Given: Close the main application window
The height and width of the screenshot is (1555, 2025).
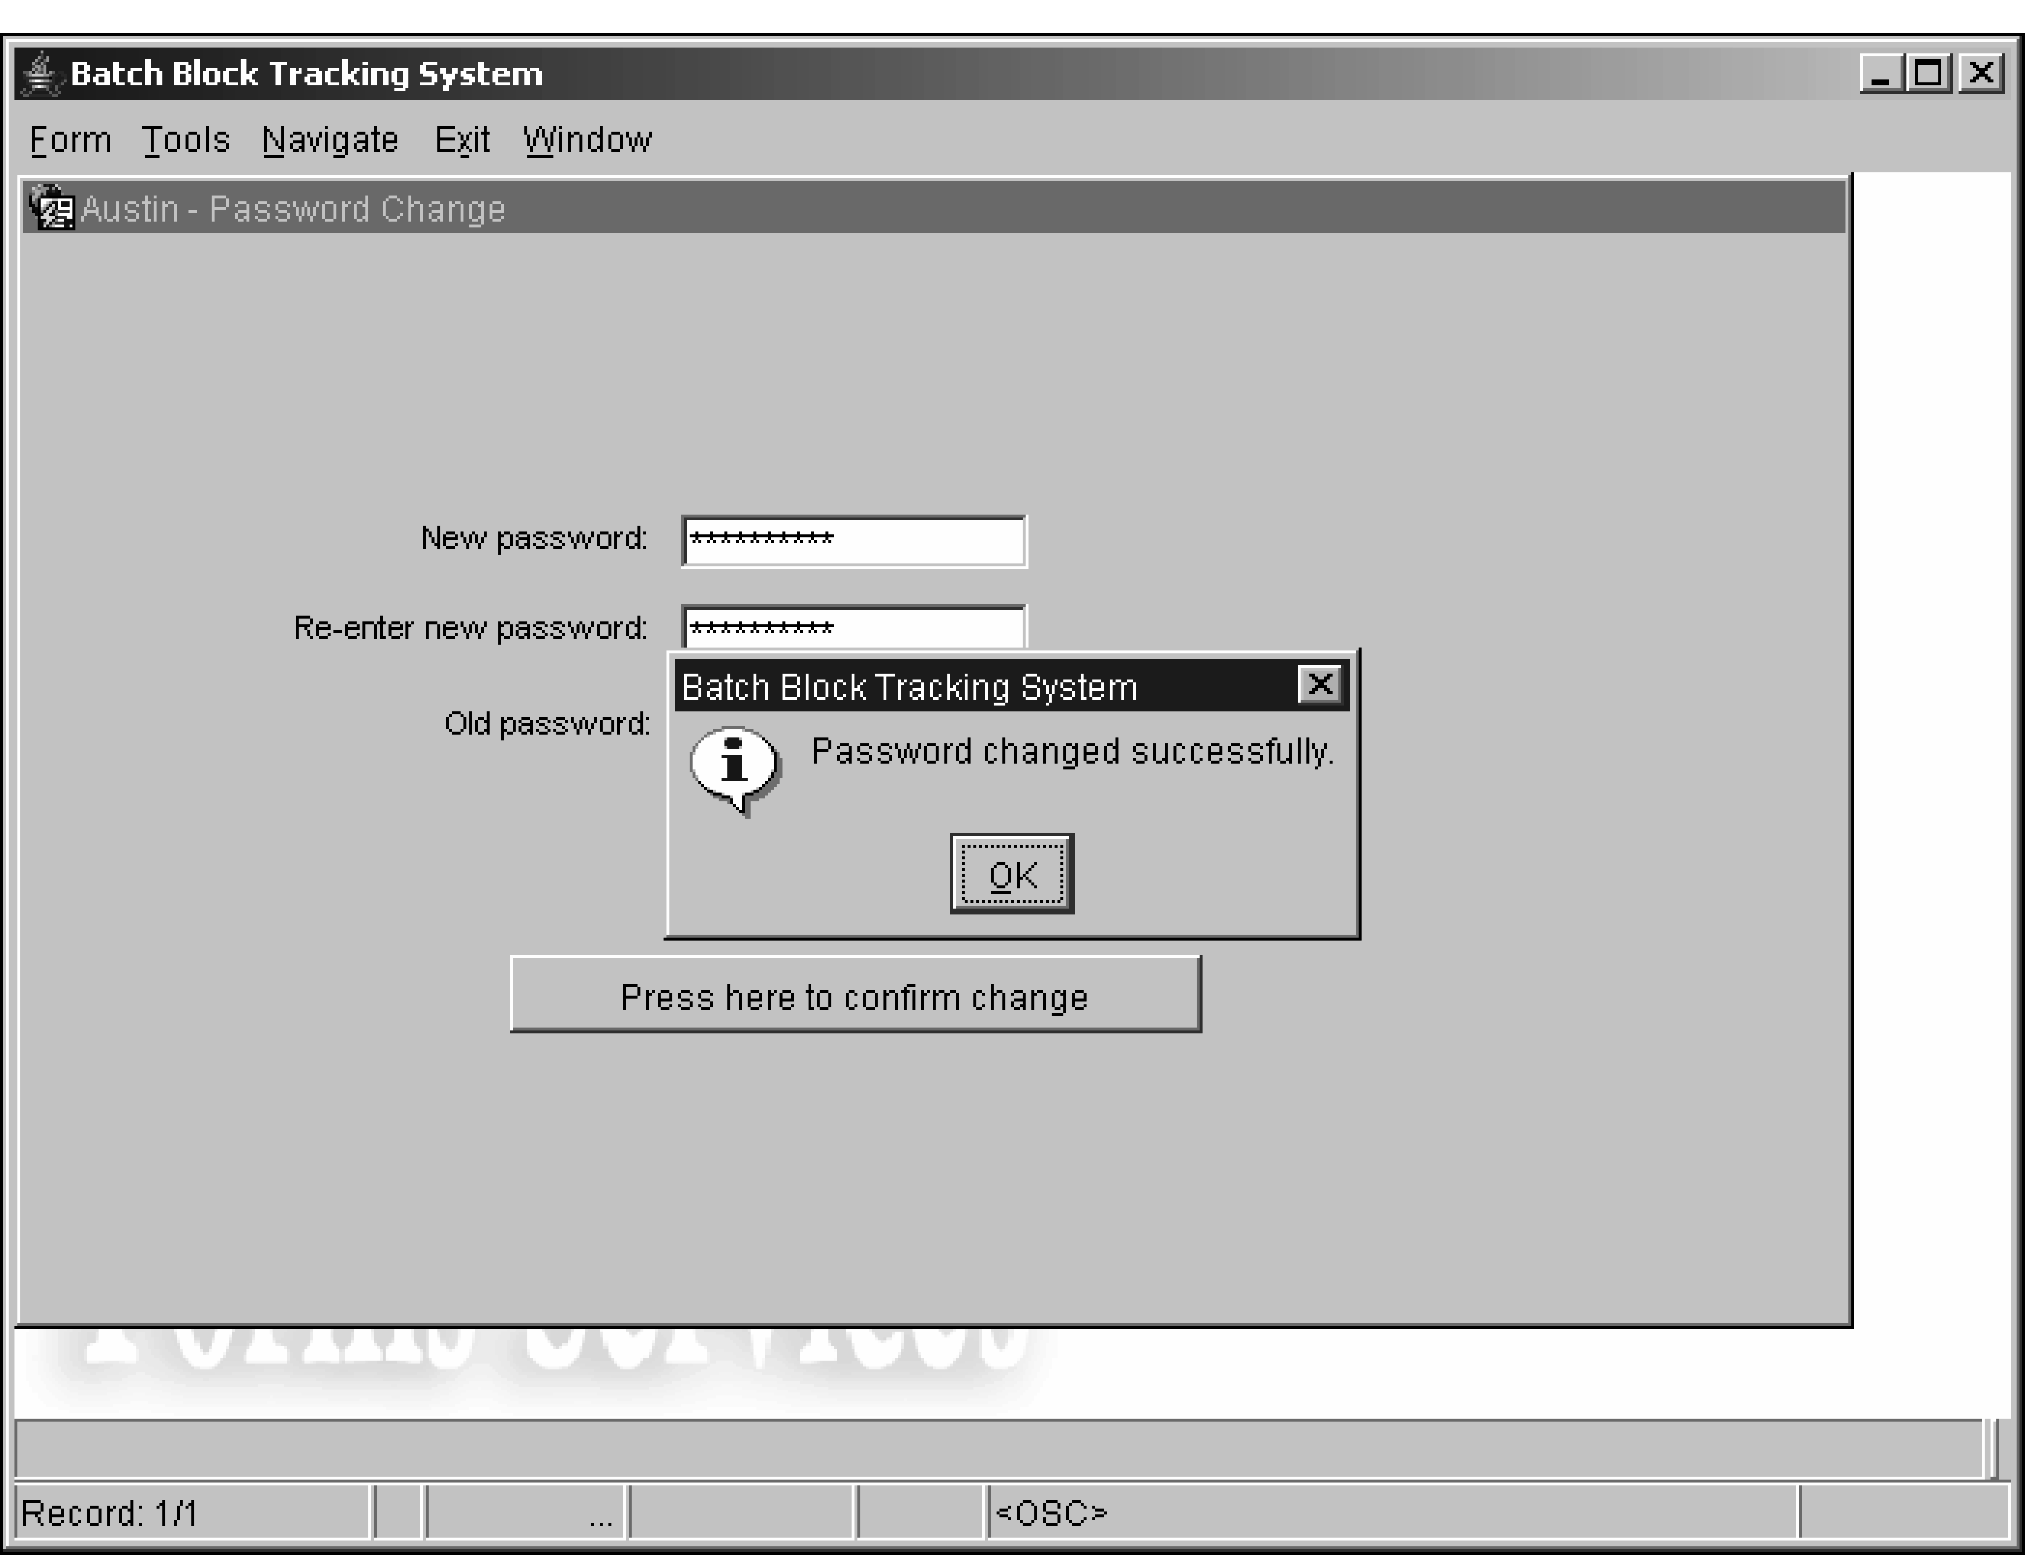Looking at the screenshot, I should [x=1980, y=74].
